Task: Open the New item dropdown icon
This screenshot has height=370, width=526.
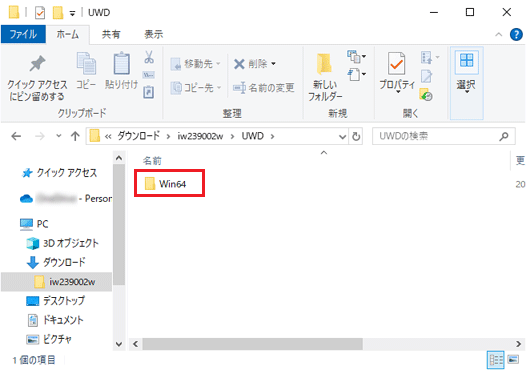Action: pos(356,56)
